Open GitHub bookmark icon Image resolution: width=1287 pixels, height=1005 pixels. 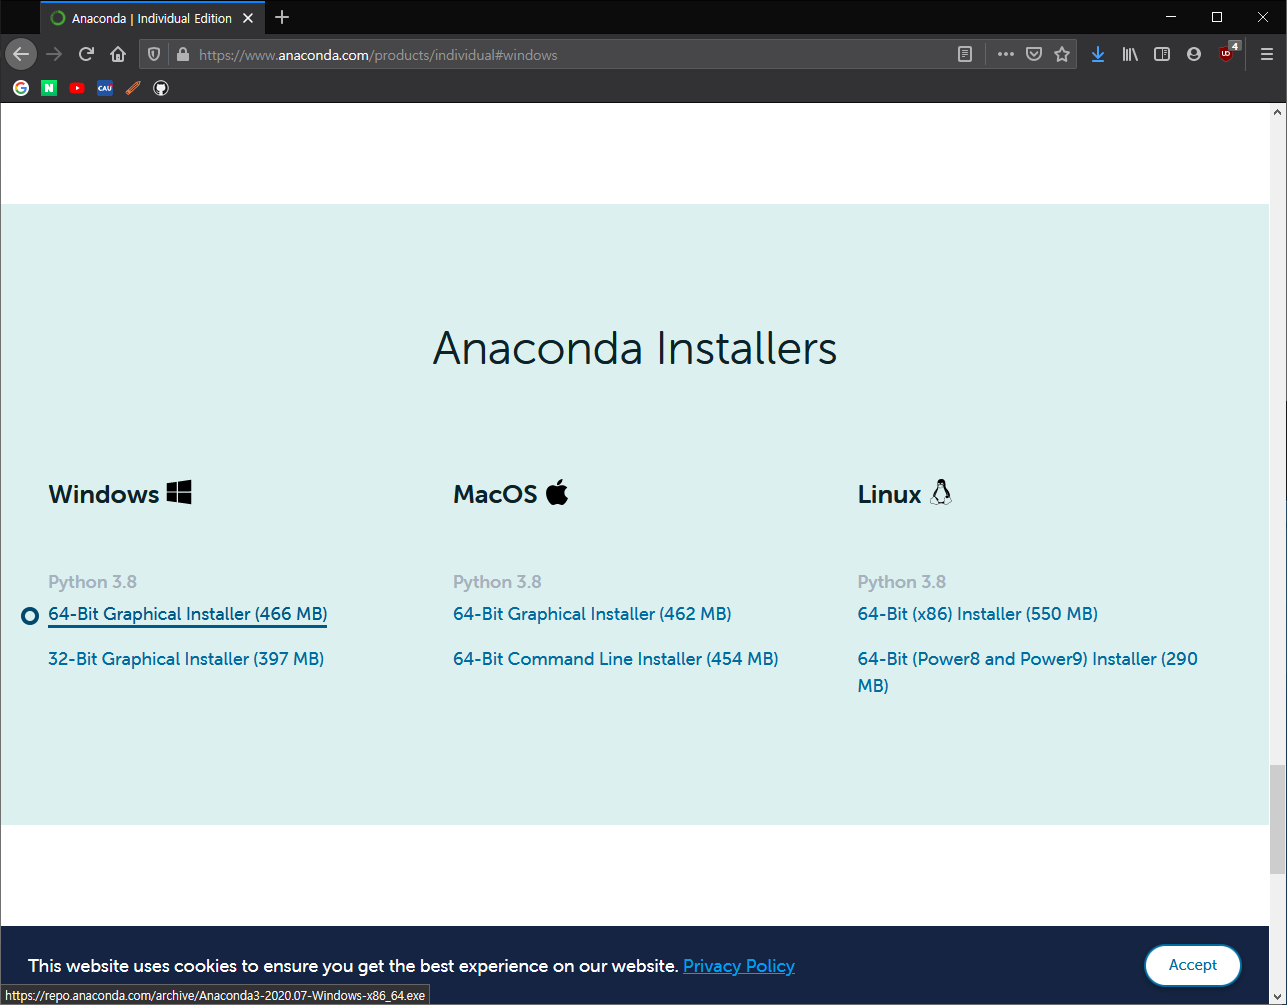161,88
